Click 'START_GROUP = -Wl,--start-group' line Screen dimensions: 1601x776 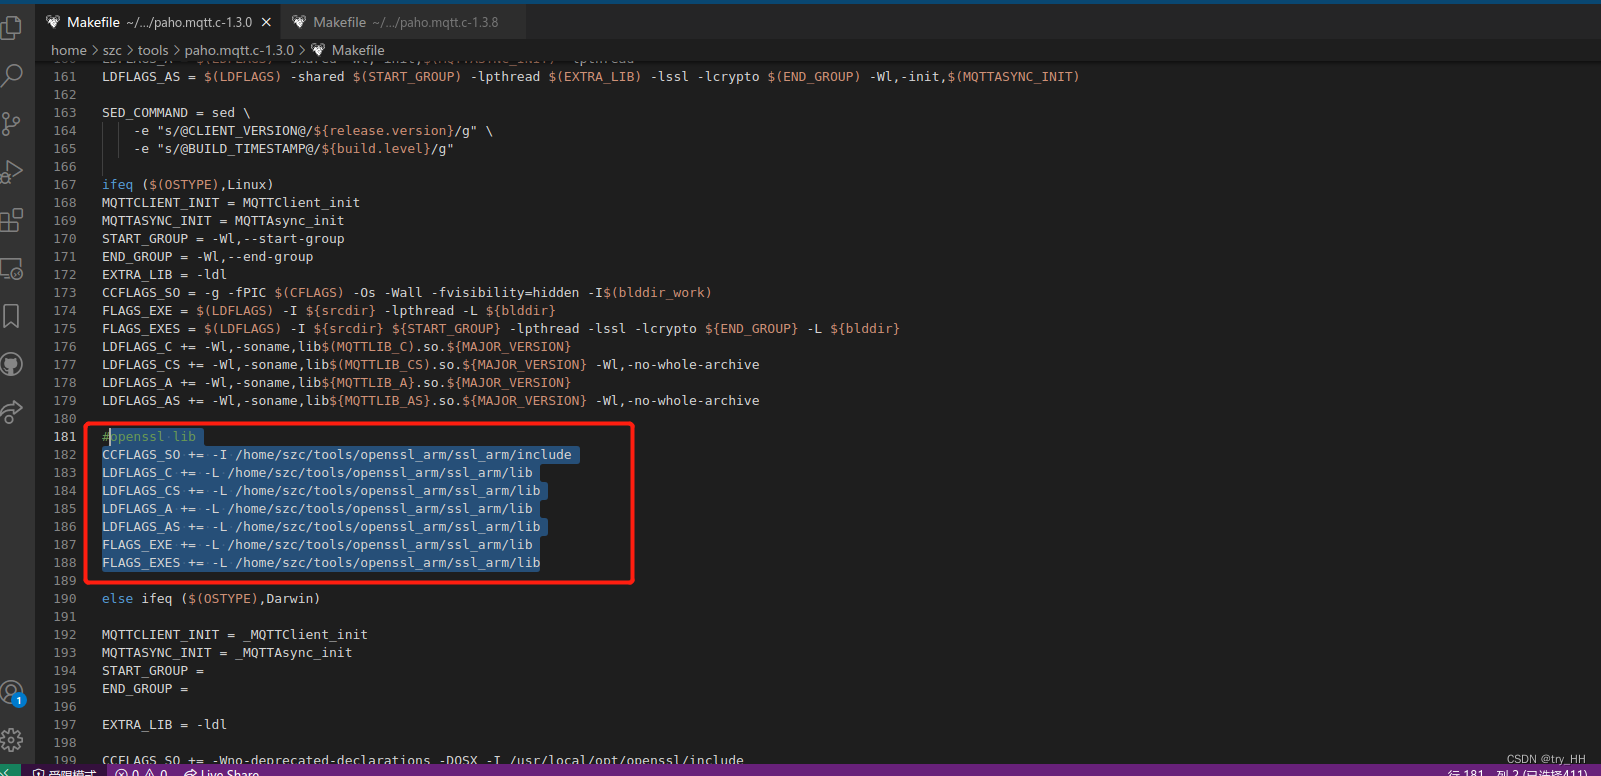click(223, 238)
